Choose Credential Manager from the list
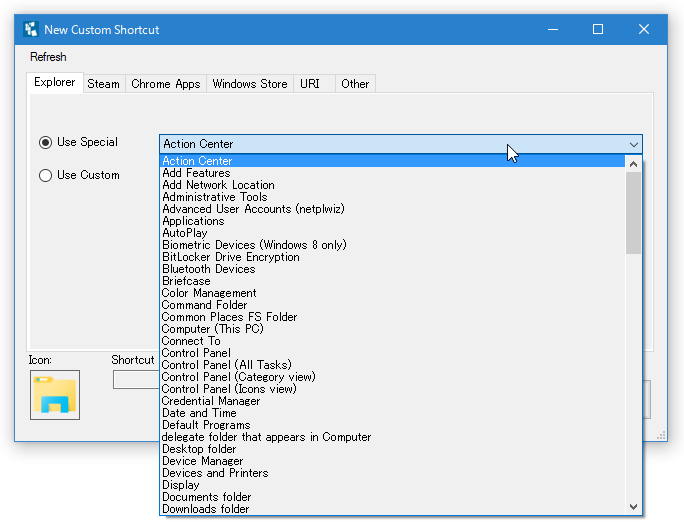The height and width of the screenshot is (530, 684). pyautogui.click(x=393, y=401)
